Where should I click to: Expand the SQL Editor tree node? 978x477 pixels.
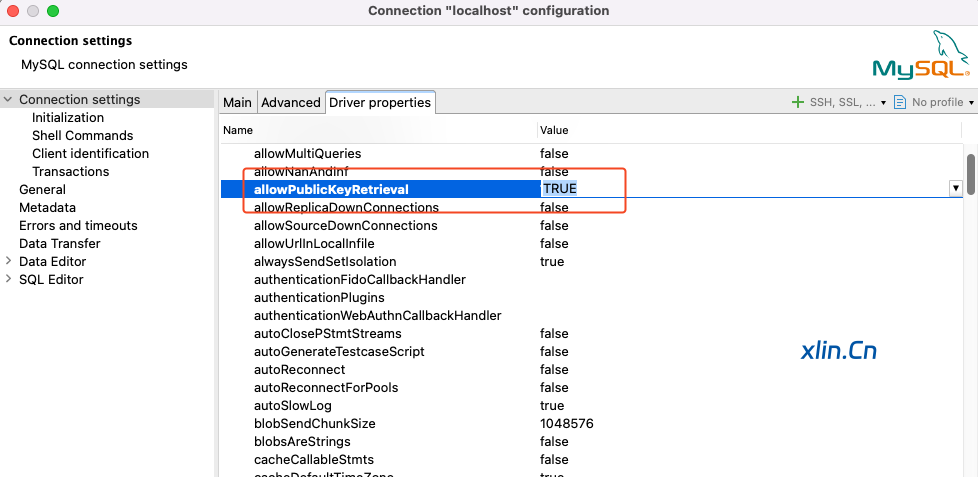9,280
